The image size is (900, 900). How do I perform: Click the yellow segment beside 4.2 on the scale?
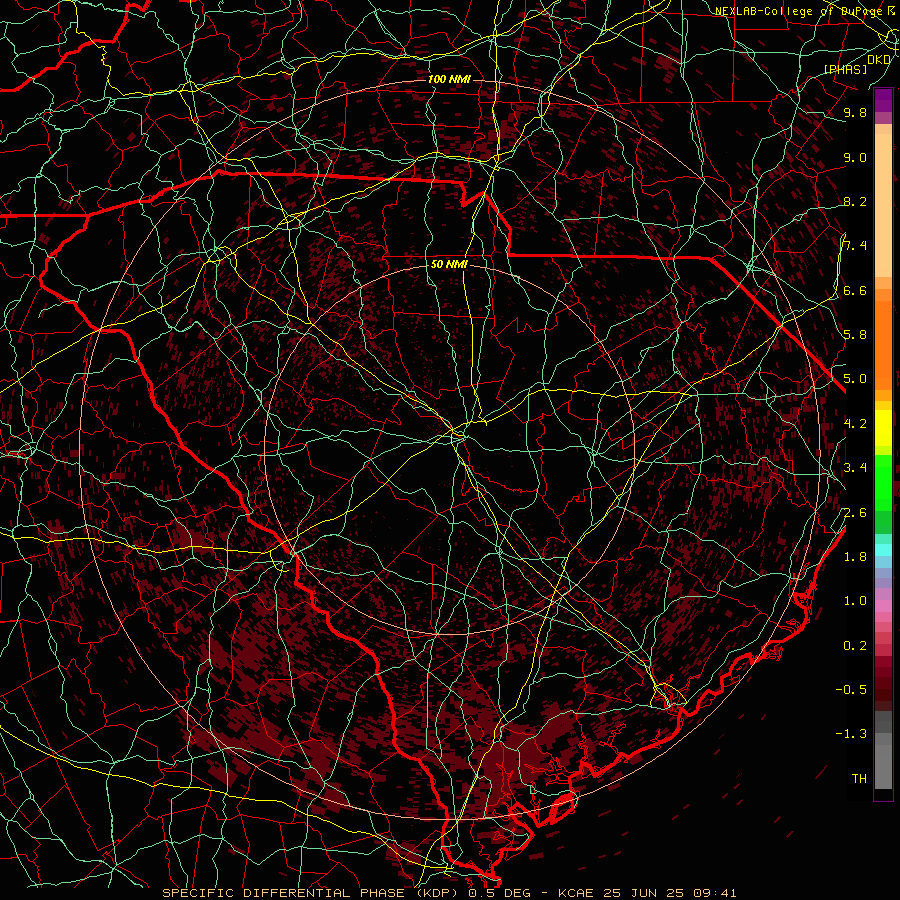click(x=883, y=428)
